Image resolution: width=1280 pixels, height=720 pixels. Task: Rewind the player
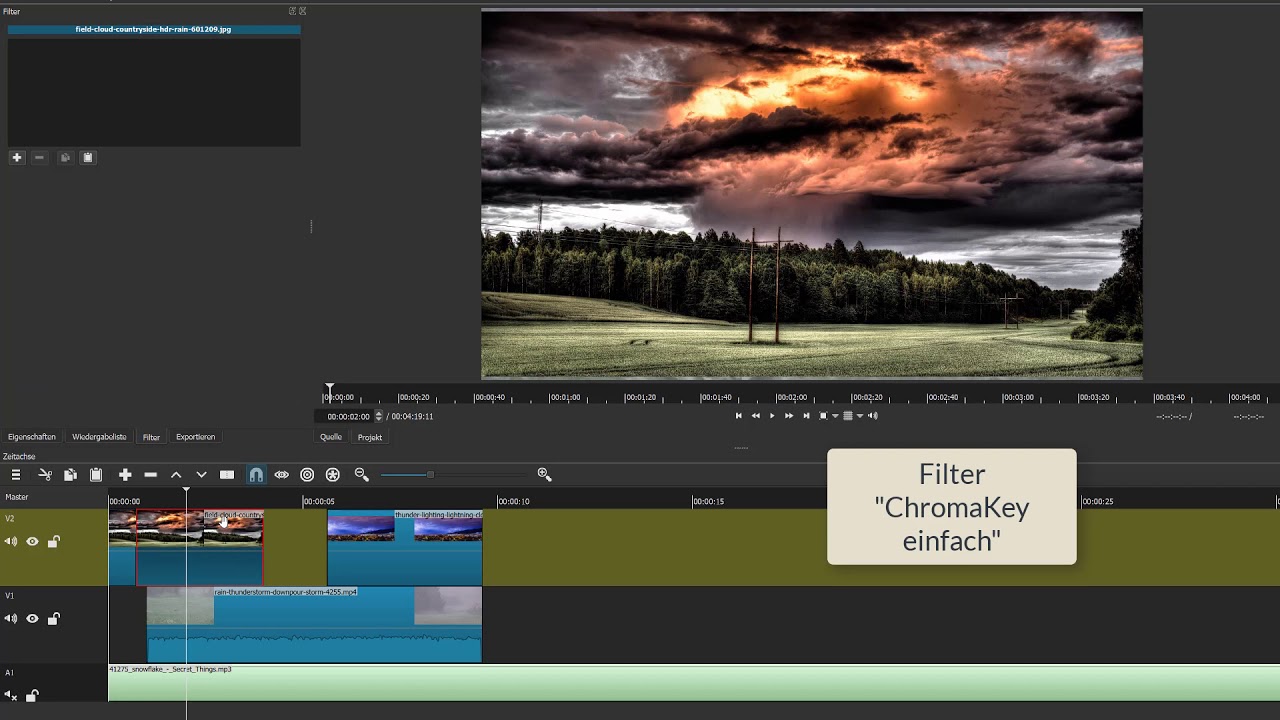click(x=756, y=416)
